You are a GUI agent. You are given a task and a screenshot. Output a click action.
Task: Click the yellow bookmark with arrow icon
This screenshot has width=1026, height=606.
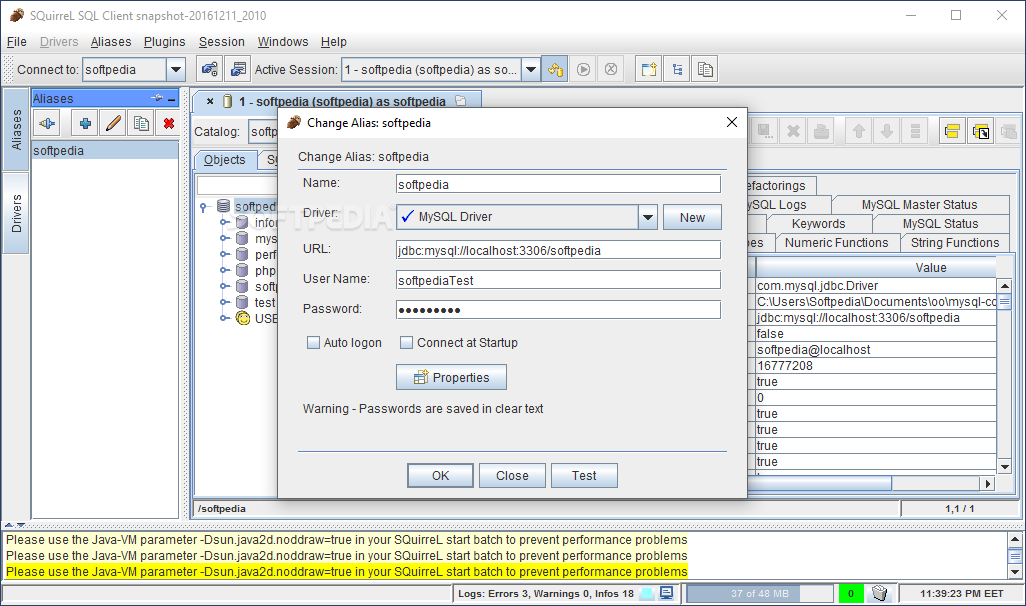981,132
